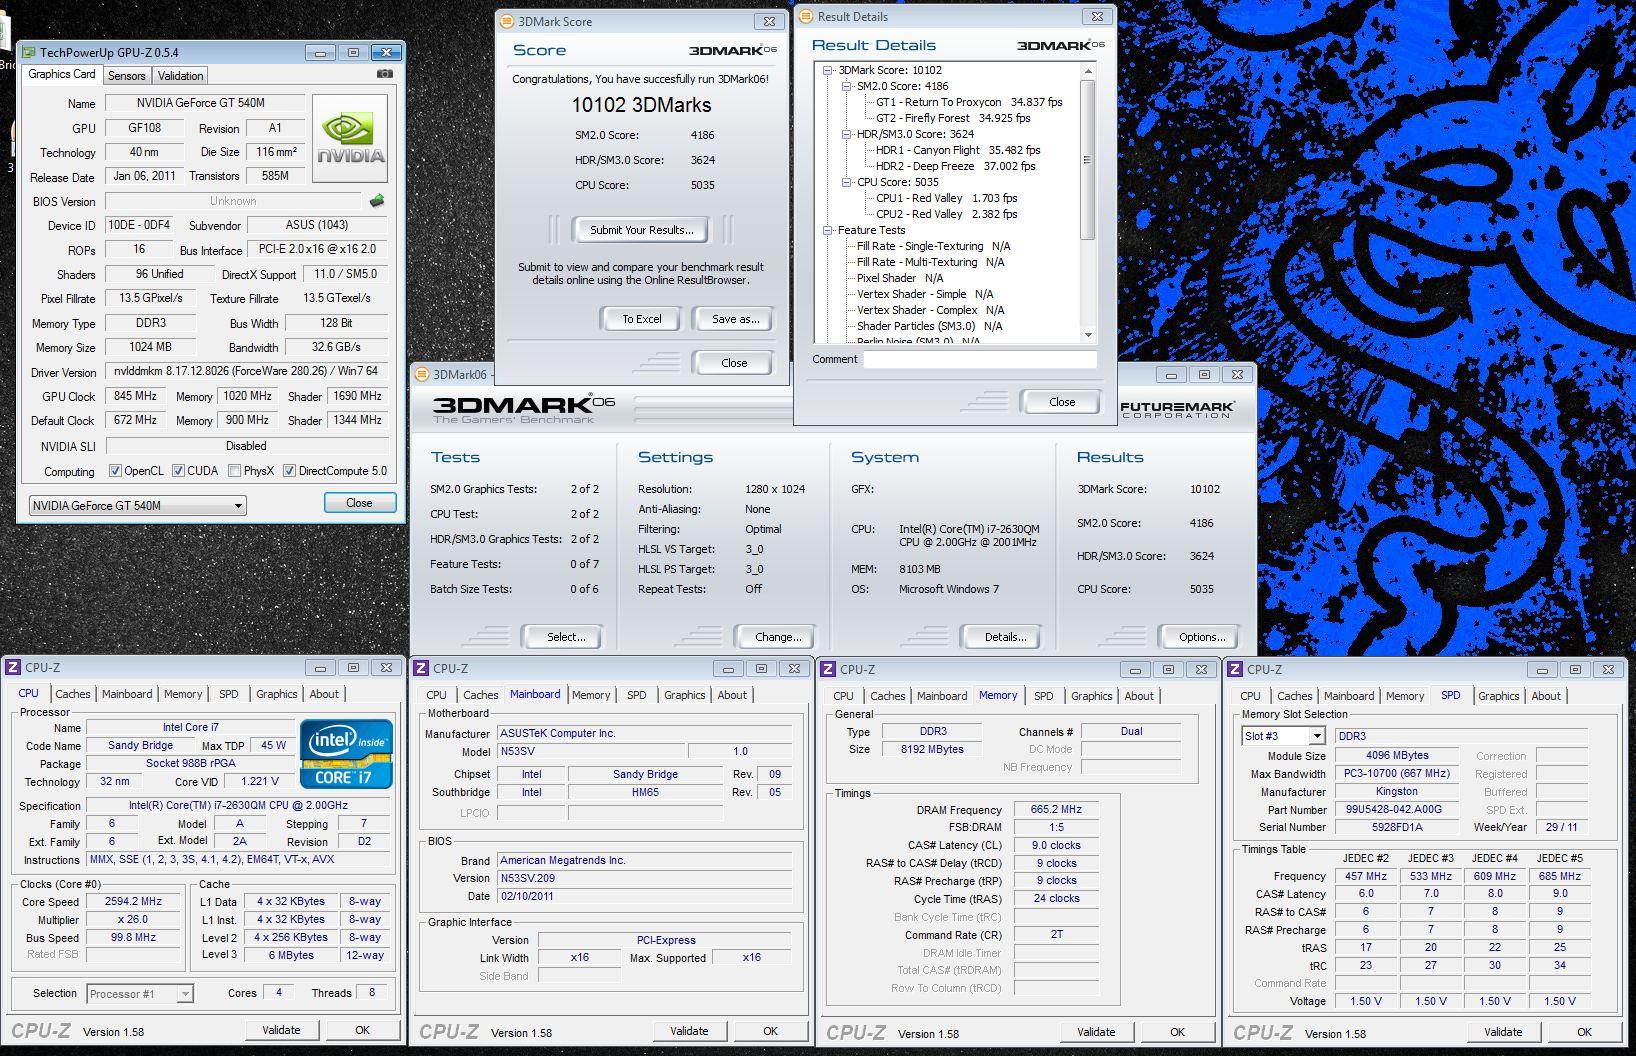The height and width of the screenshot is (1056, 1636).
Task: Click the title icon of the CPU-Z CPU window
Action: pos(14,667)
